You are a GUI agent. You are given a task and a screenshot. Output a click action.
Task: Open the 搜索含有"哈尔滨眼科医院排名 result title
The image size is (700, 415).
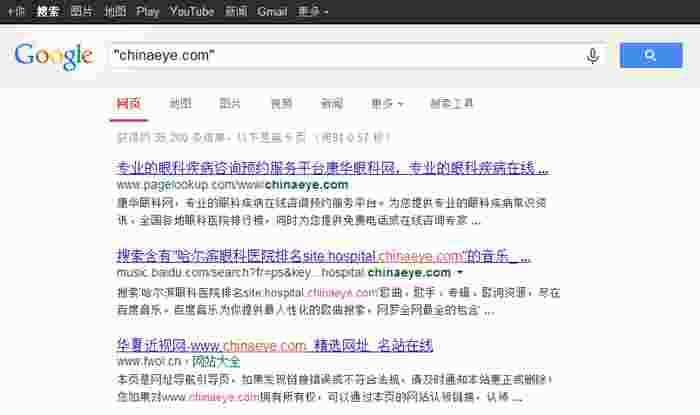(324, 257)
